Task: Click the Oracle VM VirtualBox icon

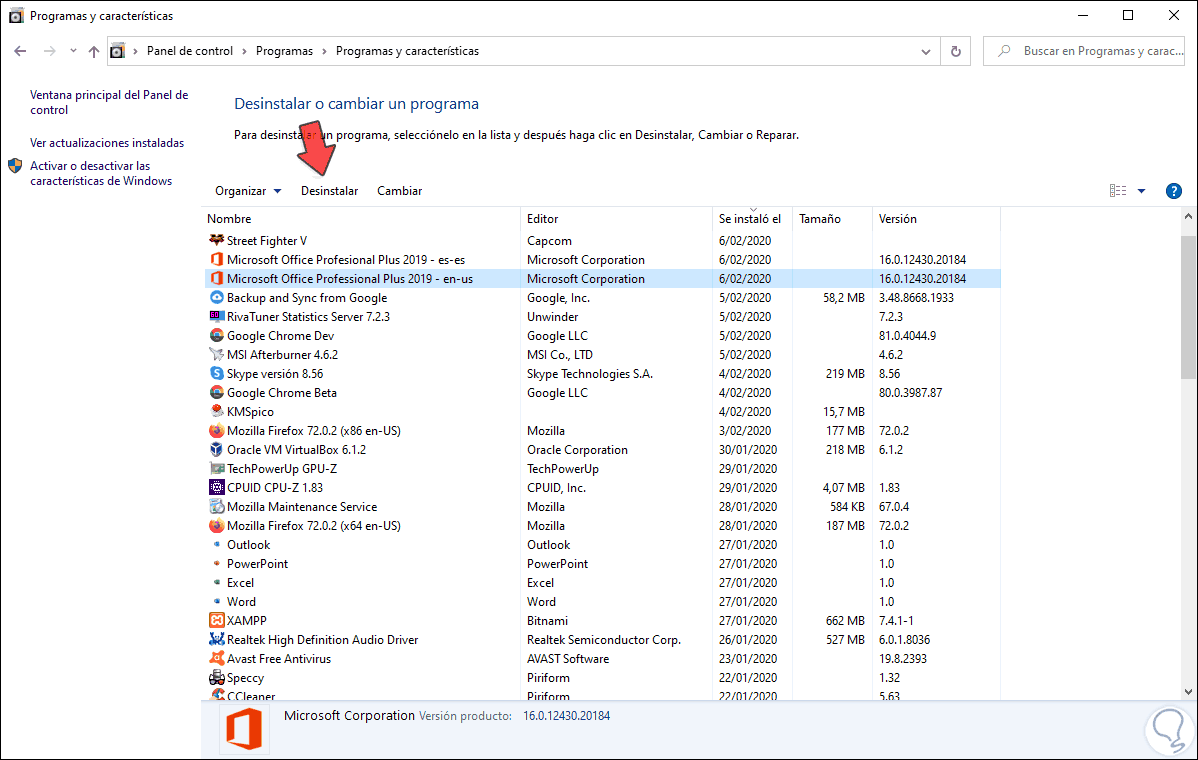Action: 216,450
